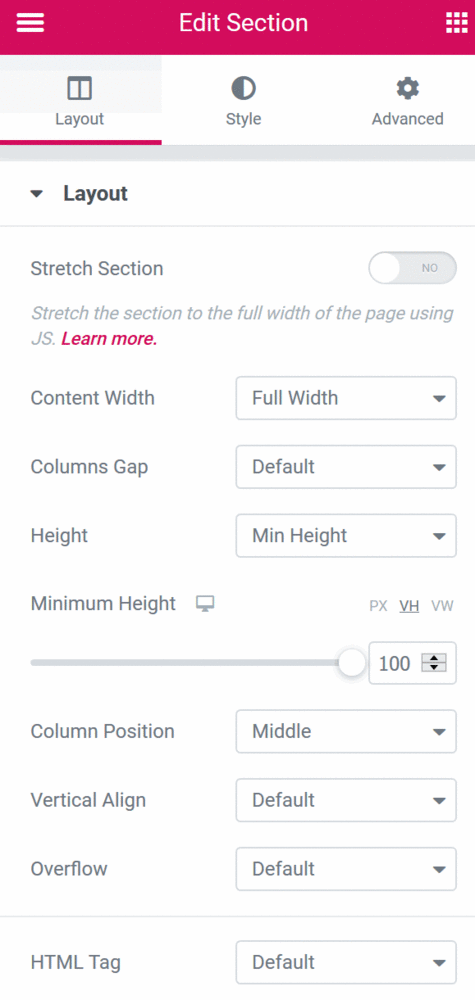Open the widgets grid icon

click(x=456, y=23)
